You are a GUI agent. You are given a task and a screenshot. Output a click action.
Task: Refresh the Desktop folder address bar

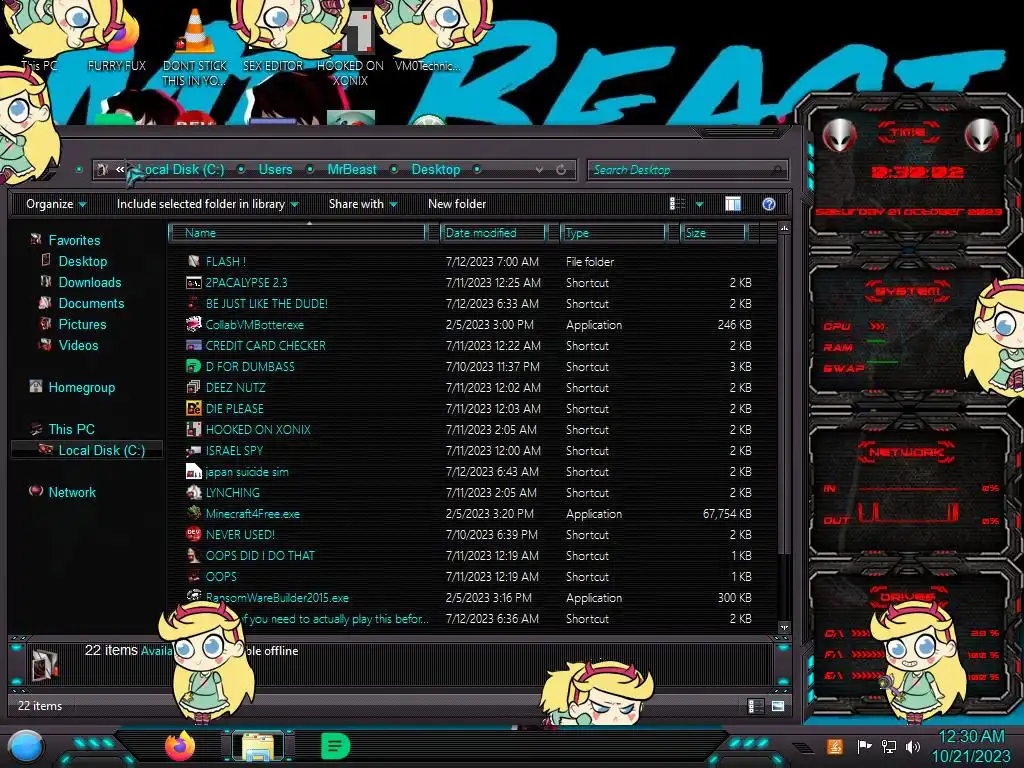[561, 169]
